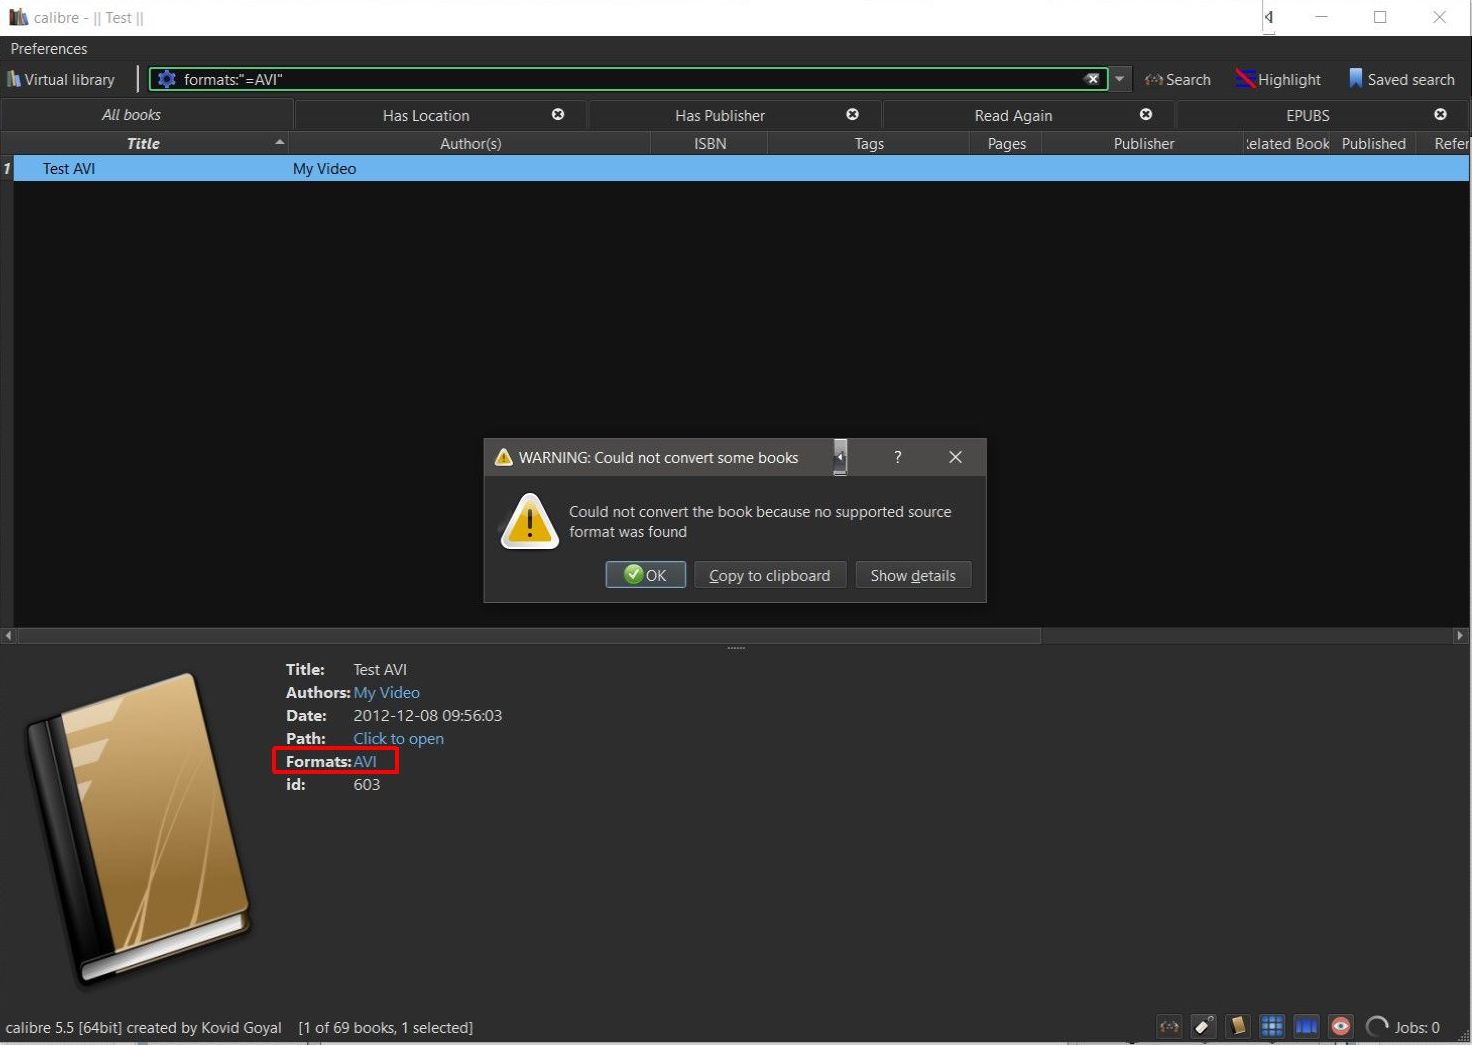Click the gear icon in the search bar
The width and height of the screenshot is (1472, 1045).
(x=167, y=79)
